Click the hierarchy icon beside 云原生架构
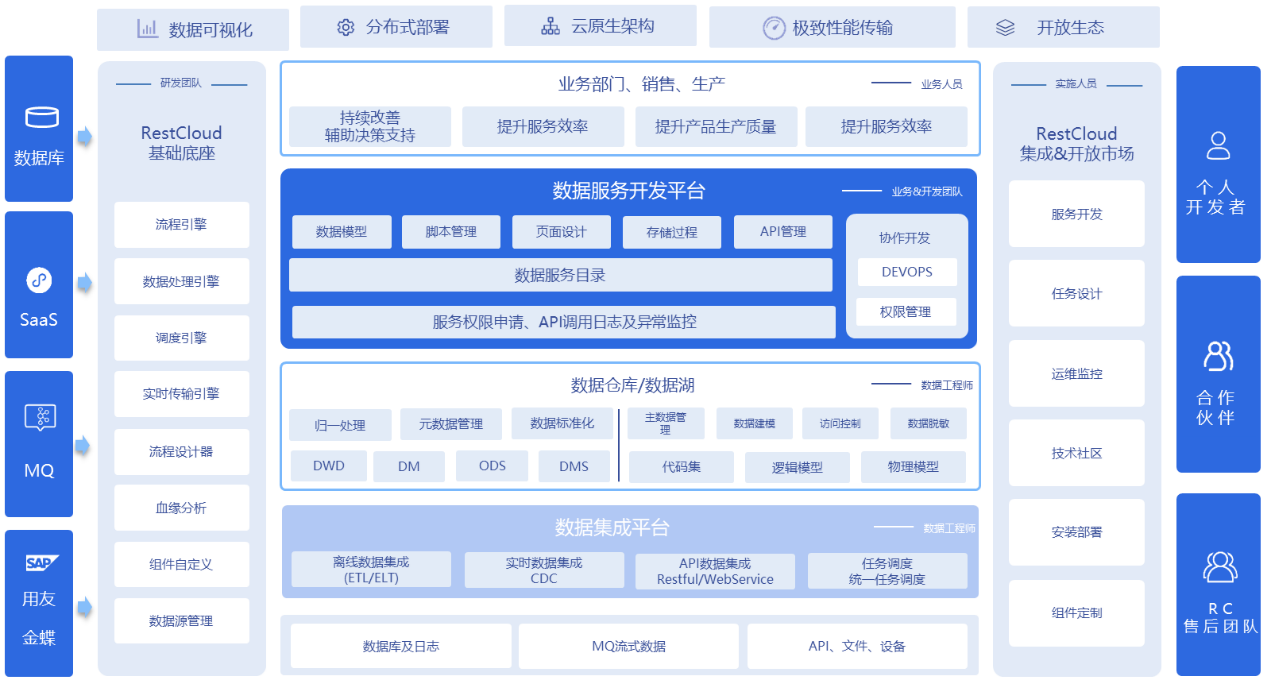1271x680 pixels. click(550, 27)
